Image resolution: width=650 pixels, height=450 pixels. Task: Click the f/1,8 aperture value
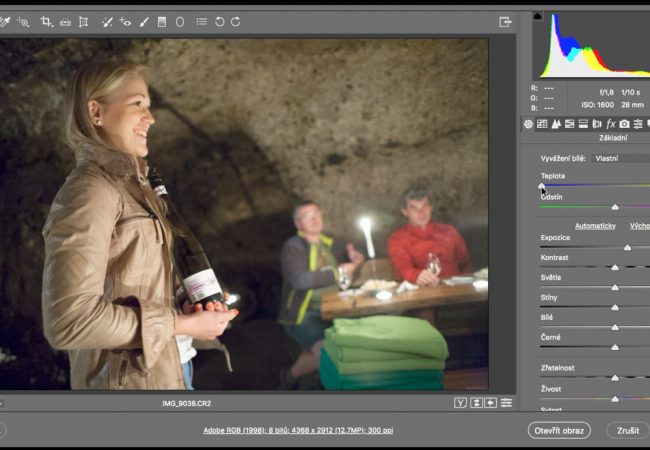606,92
